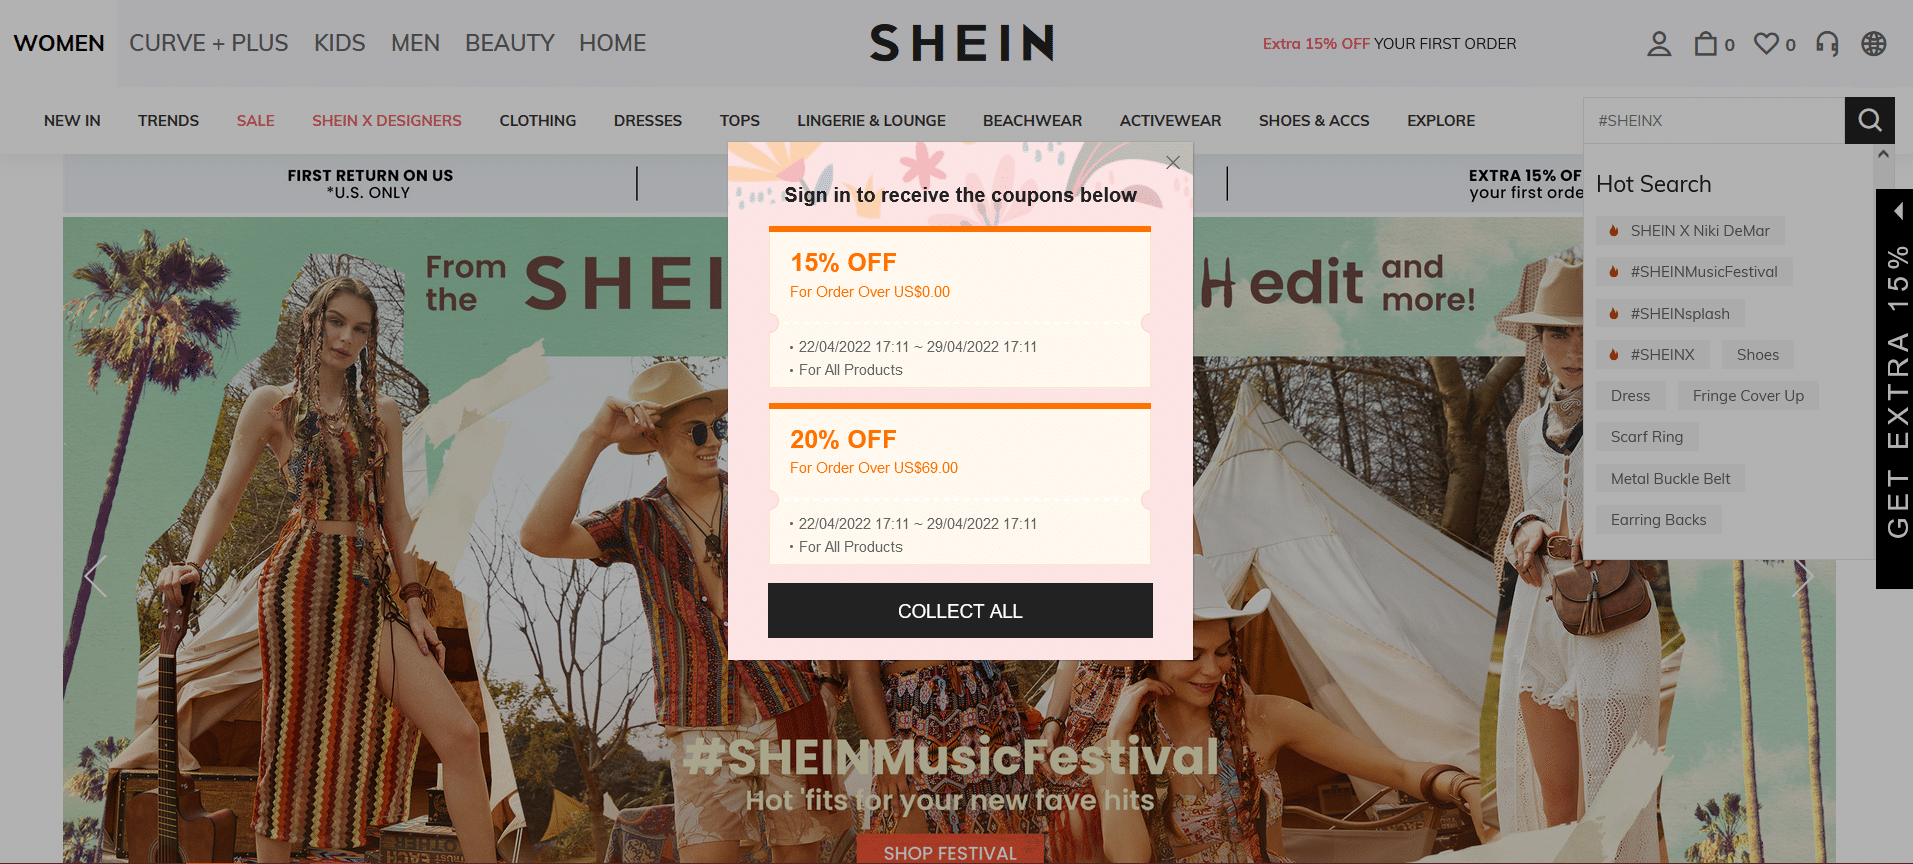Open the shopping bag icon
The image size is (1913, 864).
point(1705,44)
